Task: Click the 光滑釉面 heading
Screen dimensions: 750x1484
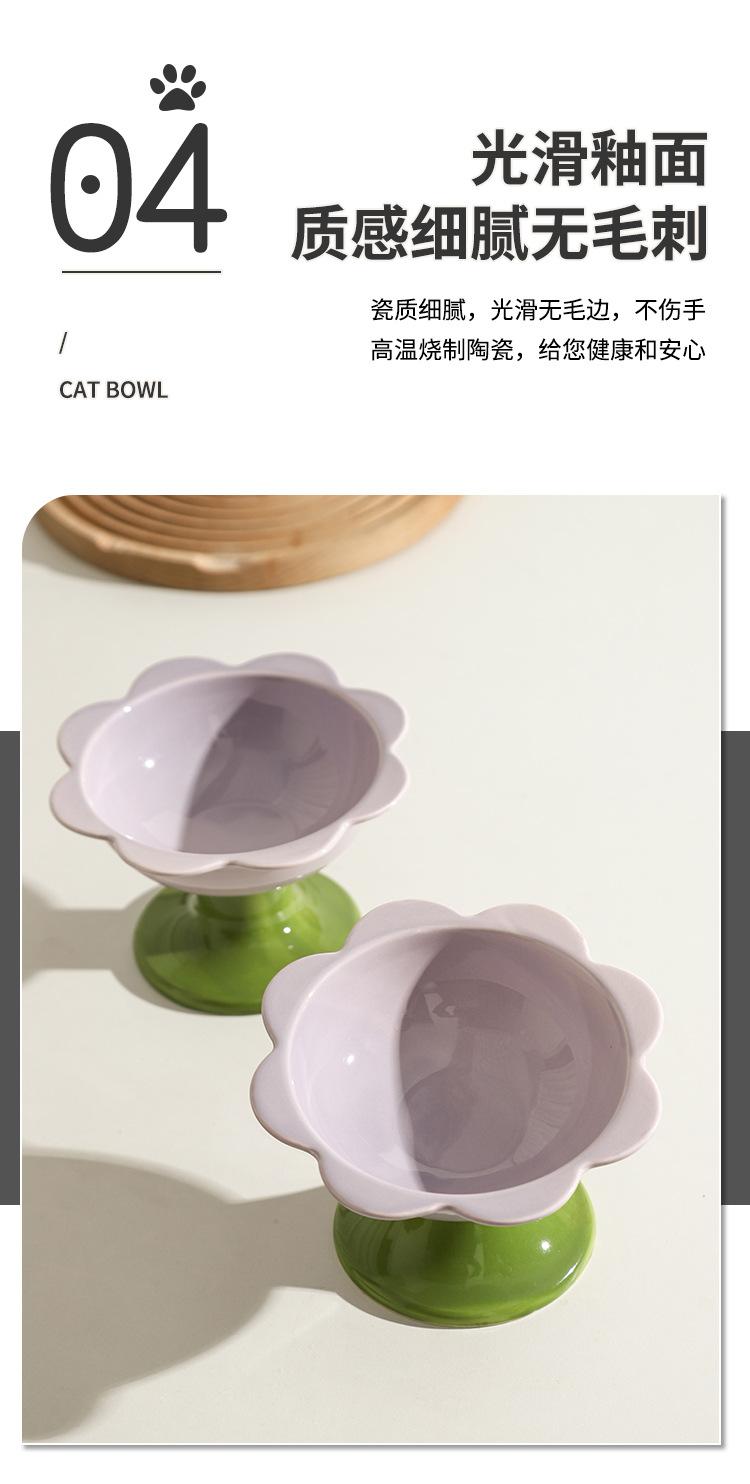Action: point(588,157)
